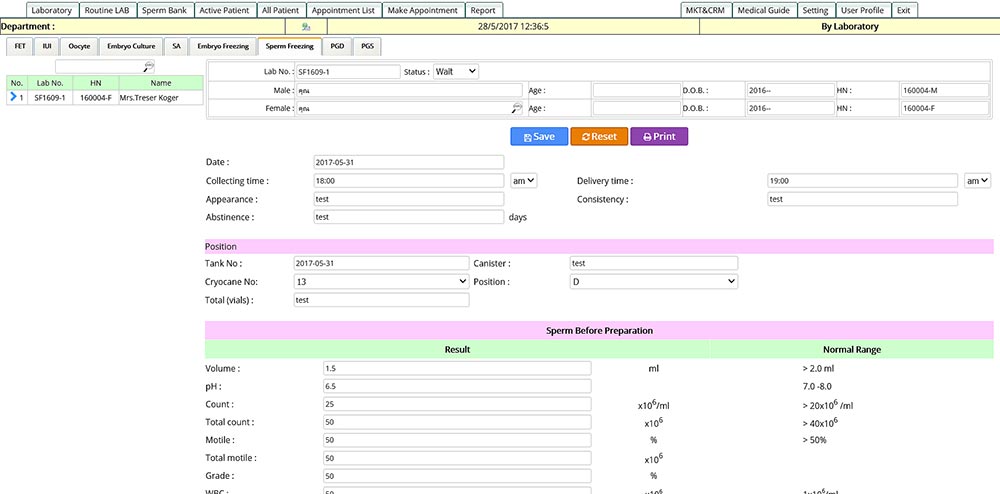Open the Laboratory menu

52,10
